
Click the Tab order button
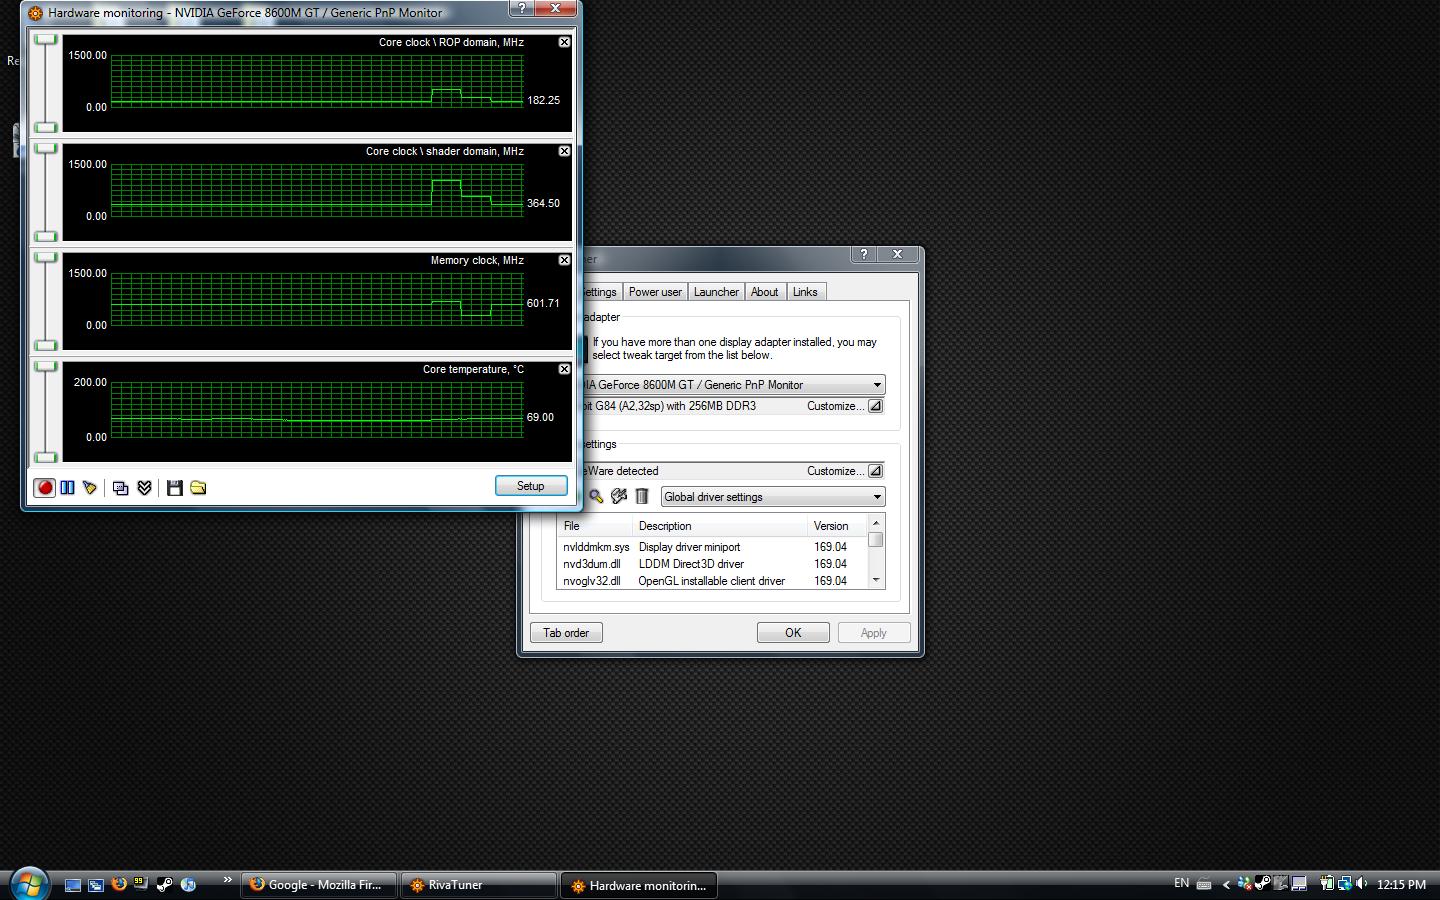click(x=566, y=633)
